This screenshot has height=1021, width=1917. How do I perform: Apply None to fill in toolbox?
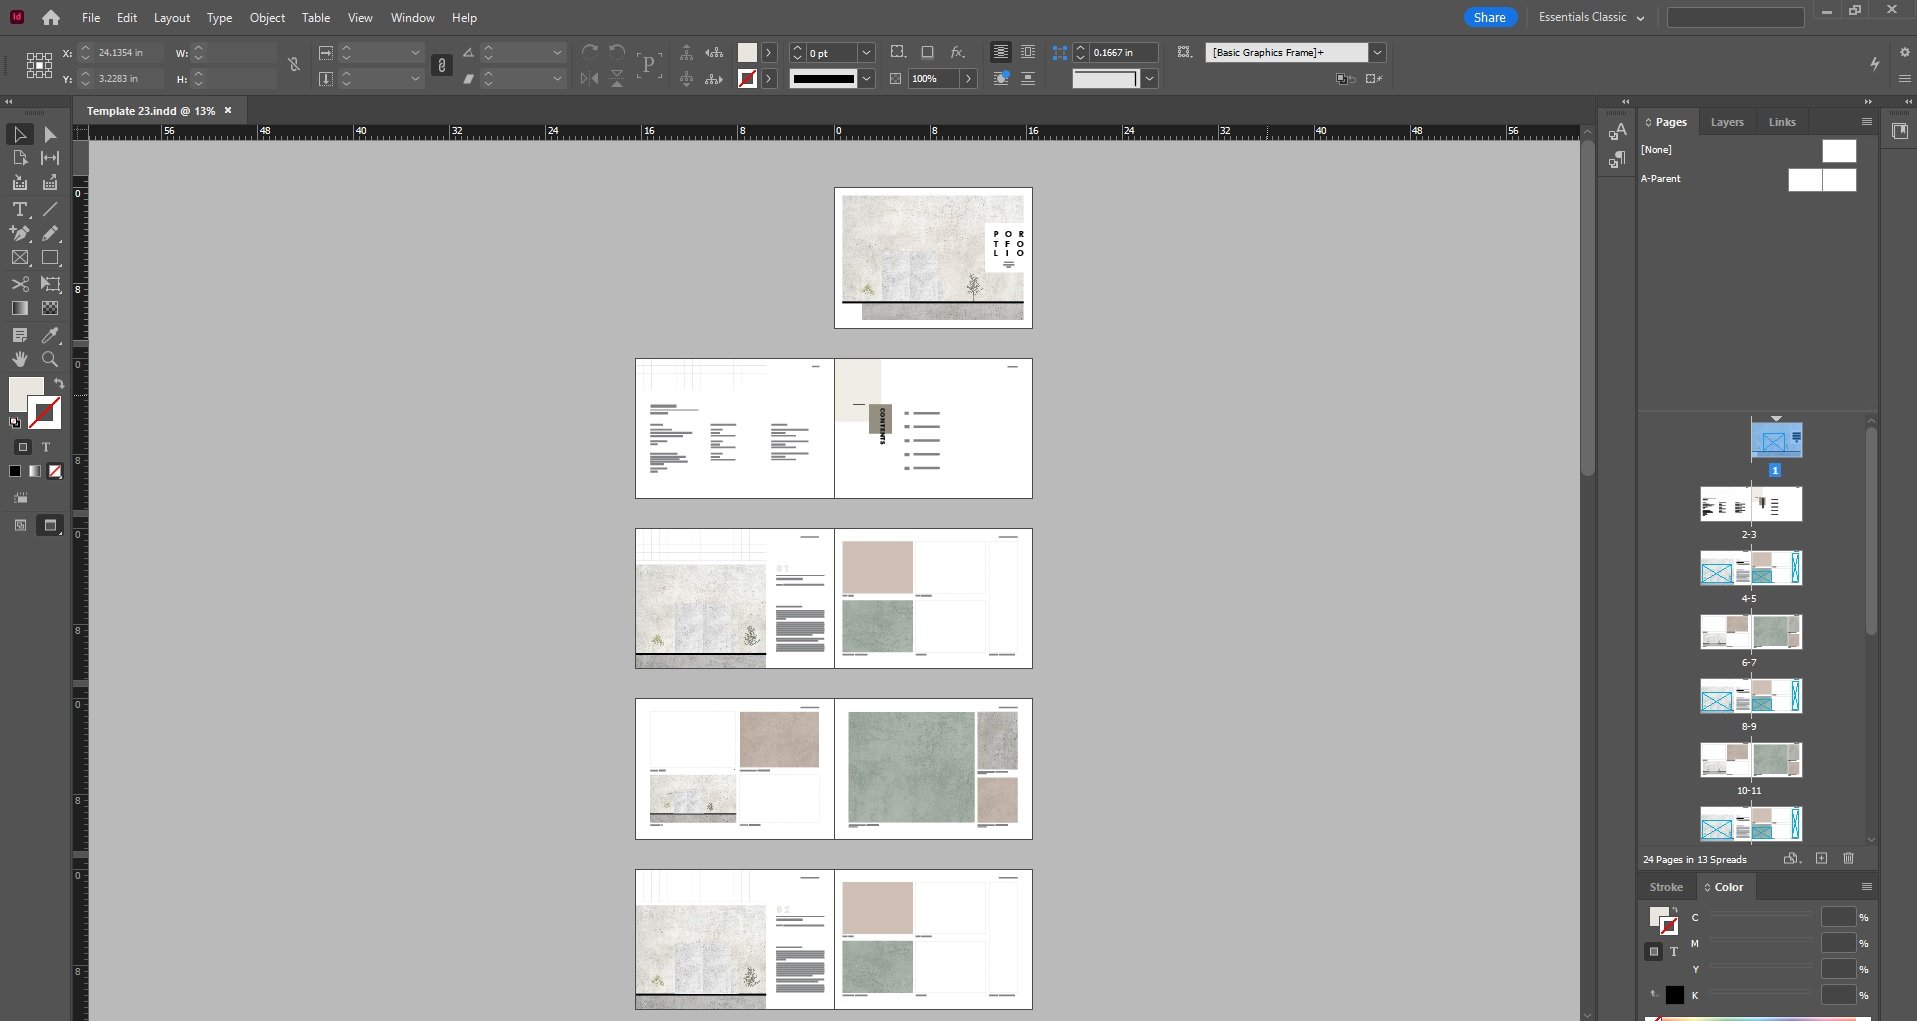(x=55, y=471)
